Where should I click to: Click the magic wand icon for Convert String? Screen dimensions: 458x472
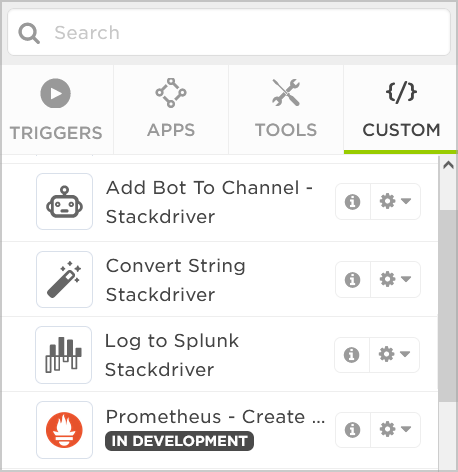[x=64, y=279]
